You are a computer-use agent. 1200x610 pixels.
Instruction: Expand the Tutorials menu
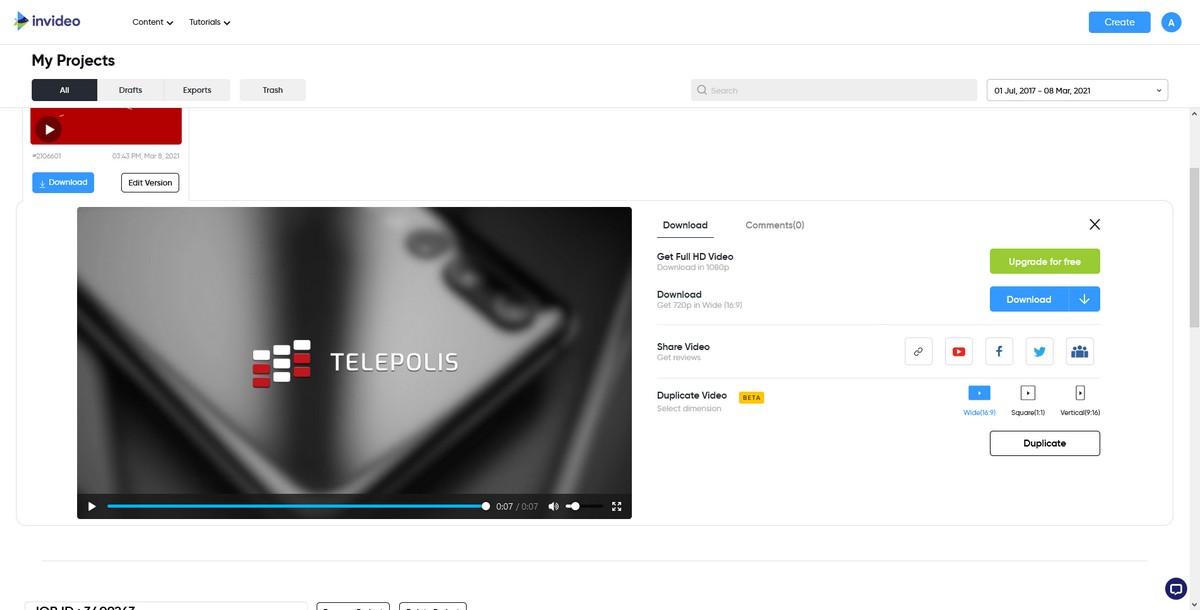[209, 22]
